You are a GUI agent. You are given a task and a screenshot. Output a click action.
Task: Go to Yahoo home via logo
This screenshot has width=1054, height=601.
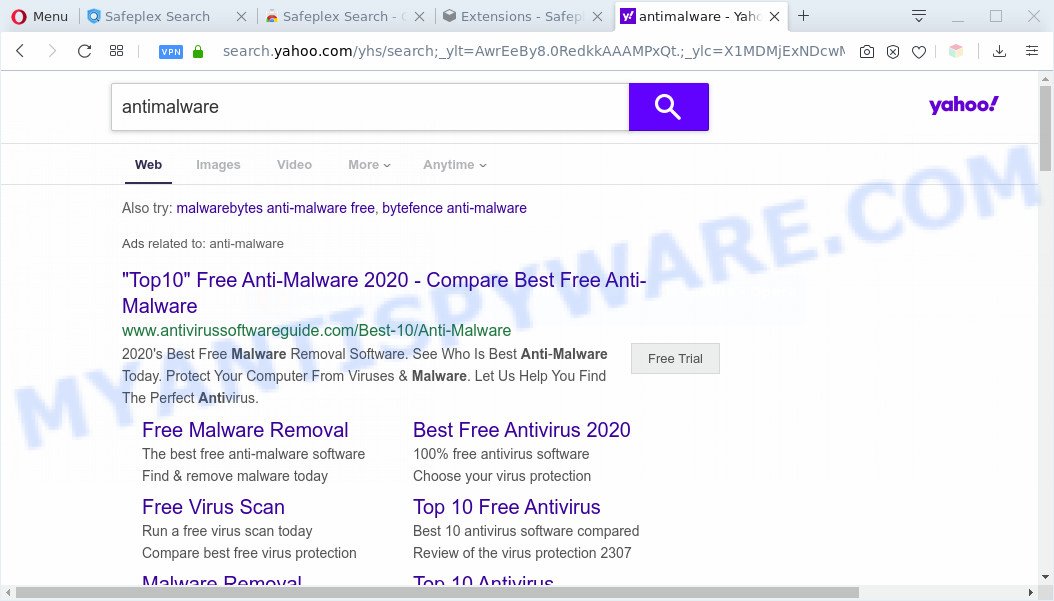coord(964,105)
